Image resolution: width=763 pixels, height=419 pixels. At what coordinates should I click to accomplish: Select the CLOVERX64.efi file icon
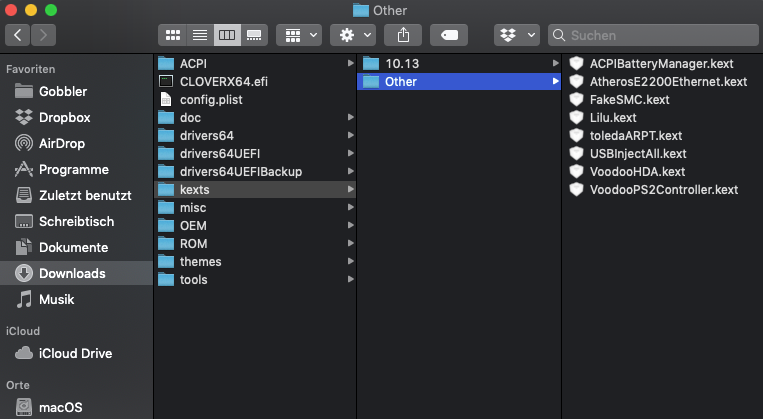coord(166,82)
